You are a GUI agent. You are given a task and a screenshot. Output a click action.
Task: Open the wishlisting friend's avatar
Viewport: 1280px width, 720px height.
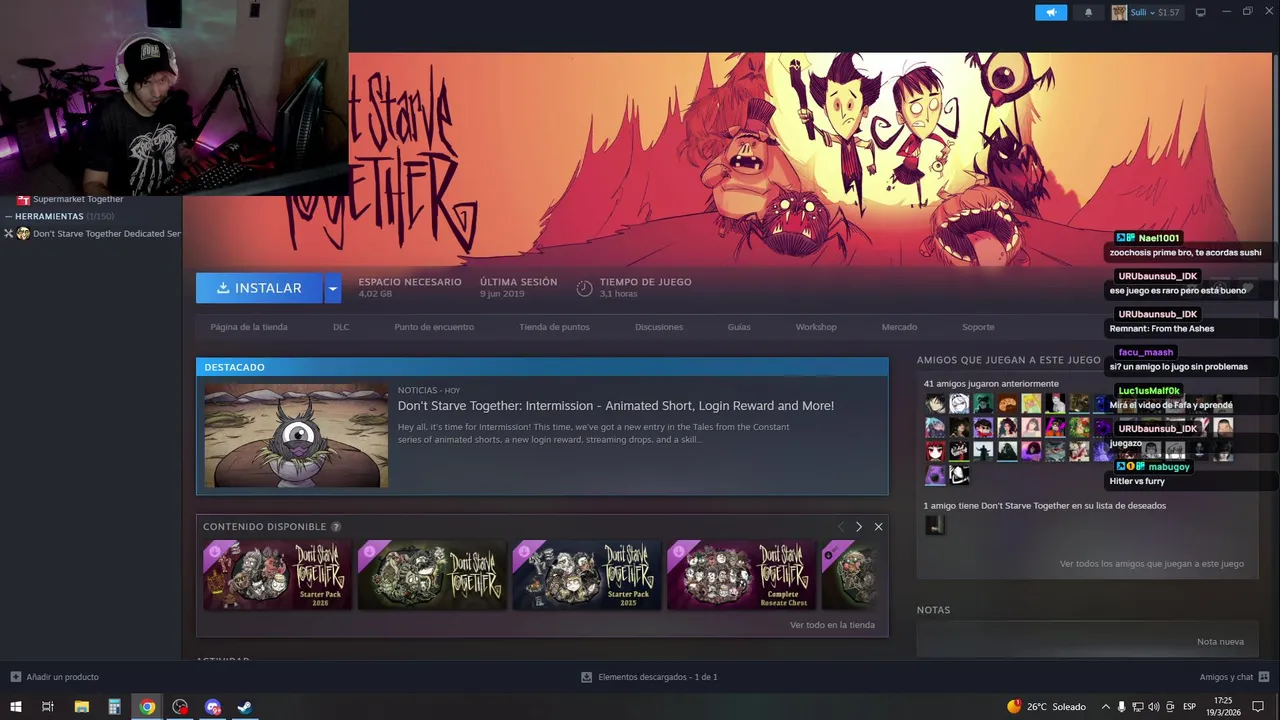coord(934,524)
